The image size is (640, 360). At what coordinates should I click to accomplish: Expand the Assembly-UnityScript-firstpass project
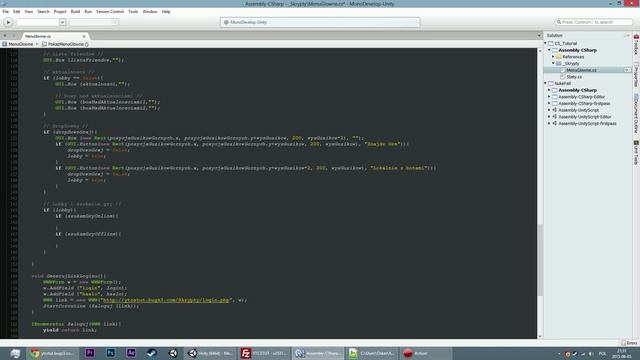pyautogui.click(x=549, y=123)
